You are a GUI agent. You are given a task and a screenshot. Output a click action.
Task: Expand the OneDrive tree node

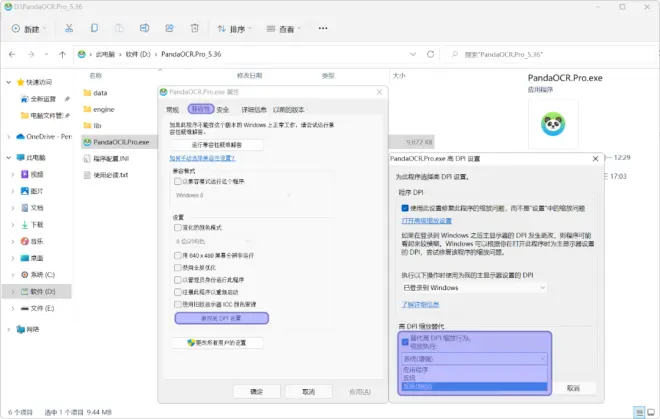pyautogui.click(x=8, y=136)
